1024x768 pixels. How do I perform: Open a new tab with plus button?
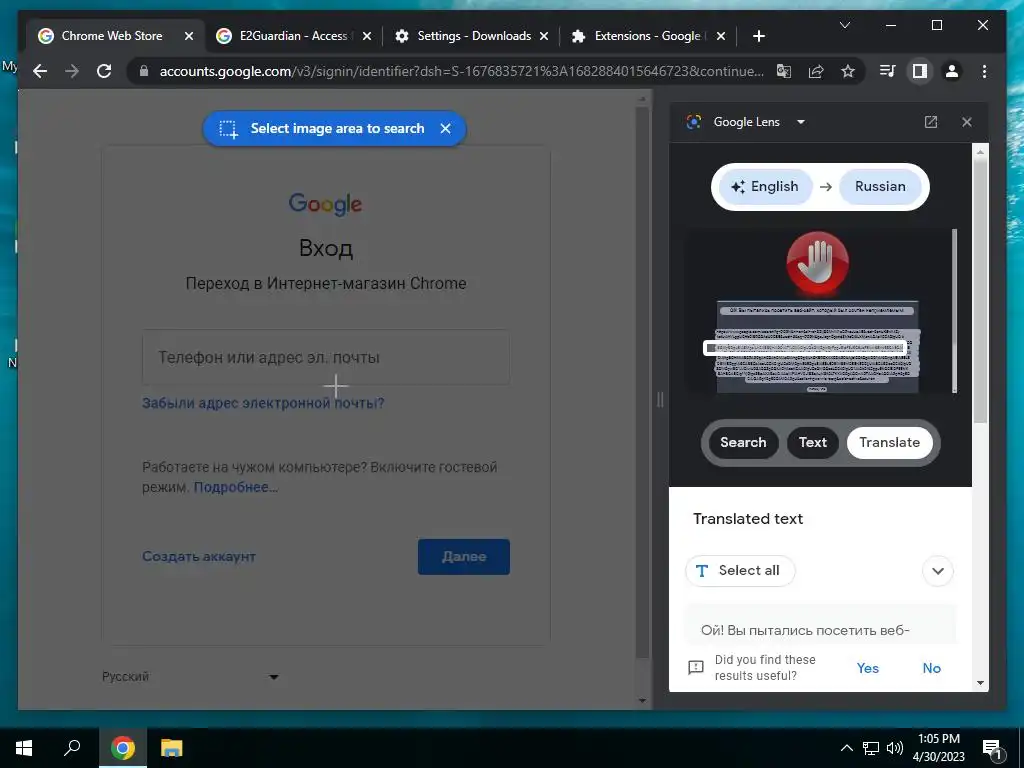[x=758, y=36]
